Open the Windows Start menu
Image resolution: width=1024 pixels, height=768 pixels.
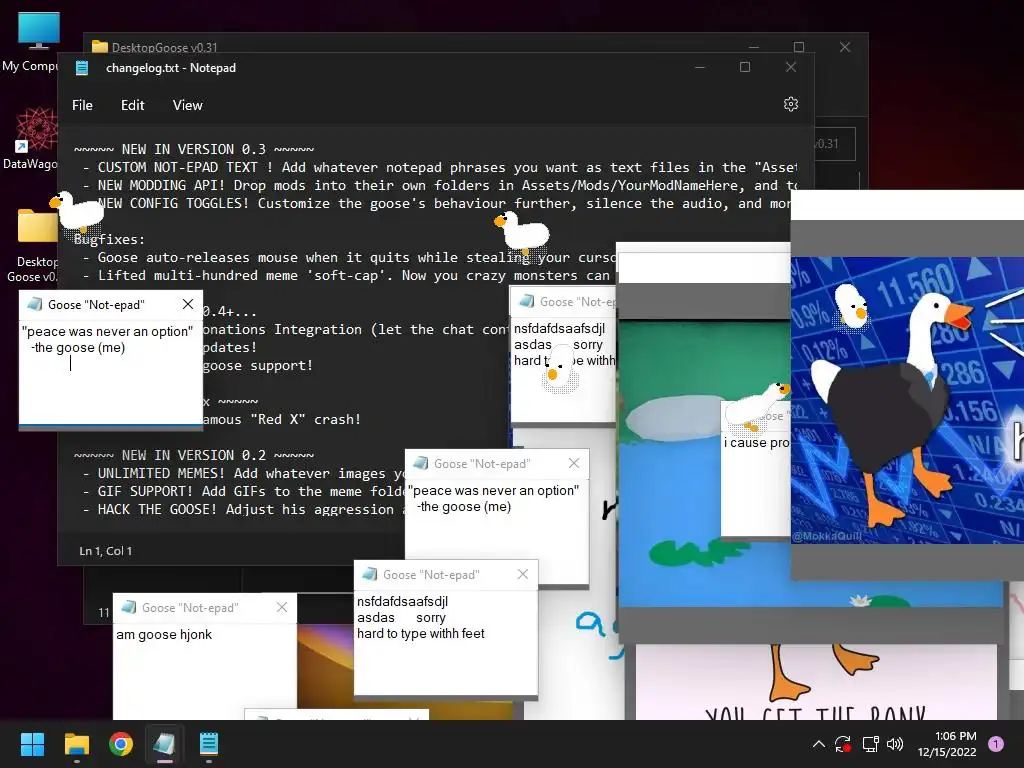pyautogui.click(x=32, y=744)
